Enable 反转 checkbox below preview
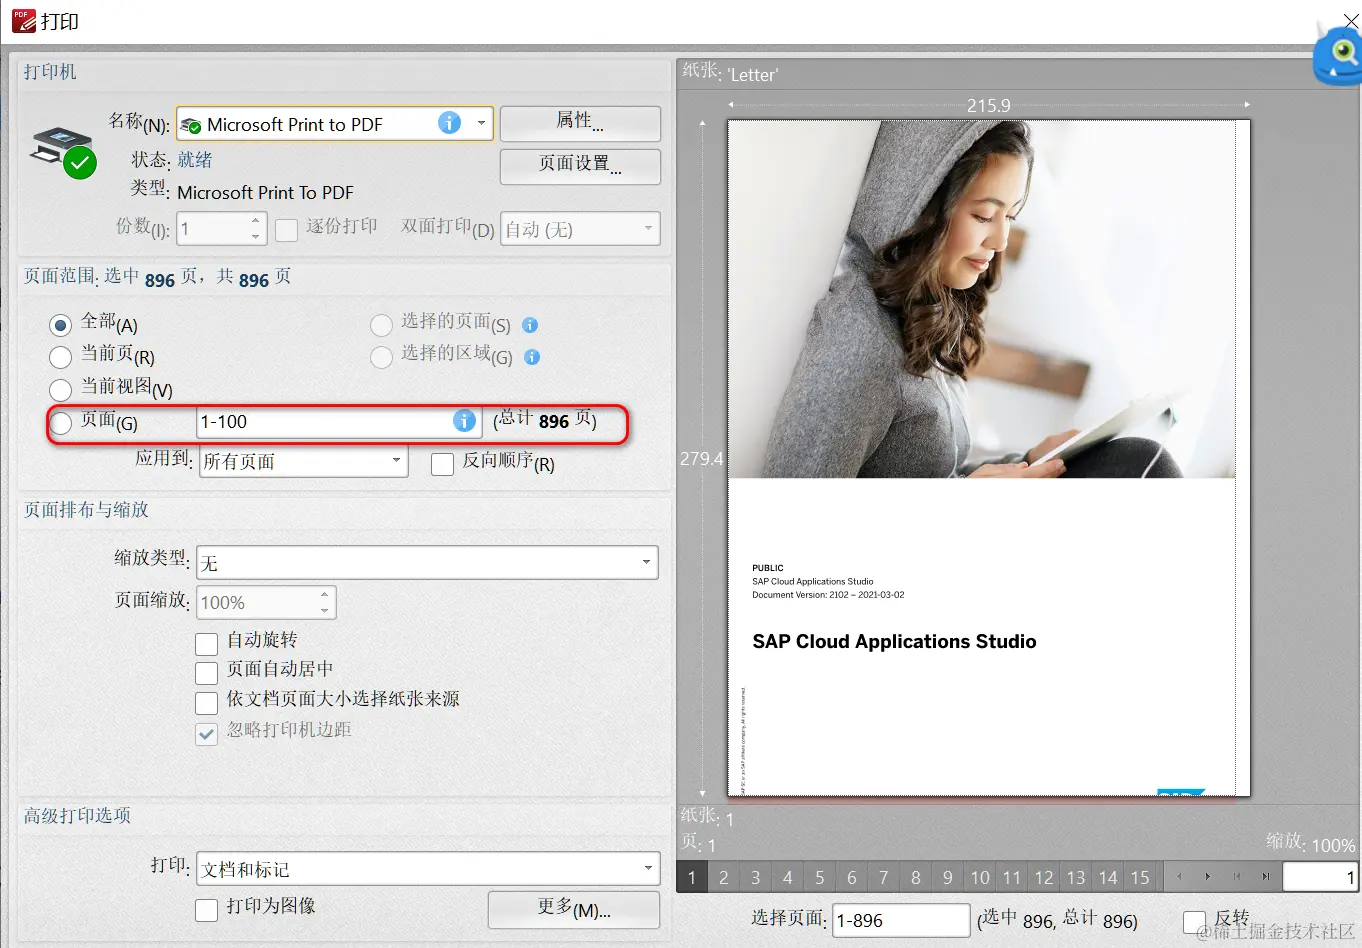 tap(1194, 921)
